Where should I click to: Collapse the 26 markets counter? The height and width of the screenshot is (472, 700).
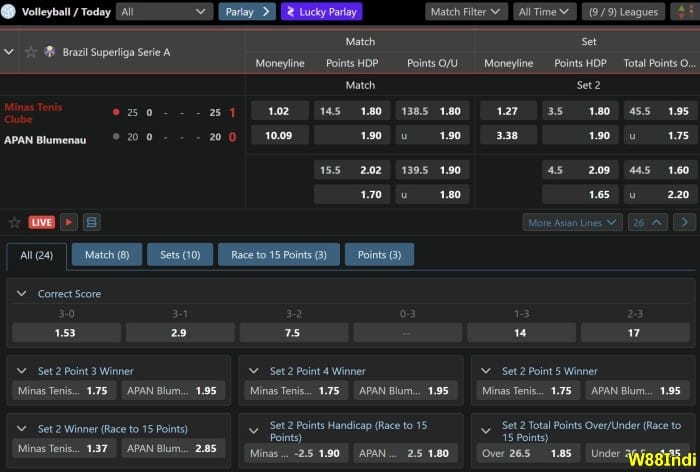point(647,222)
